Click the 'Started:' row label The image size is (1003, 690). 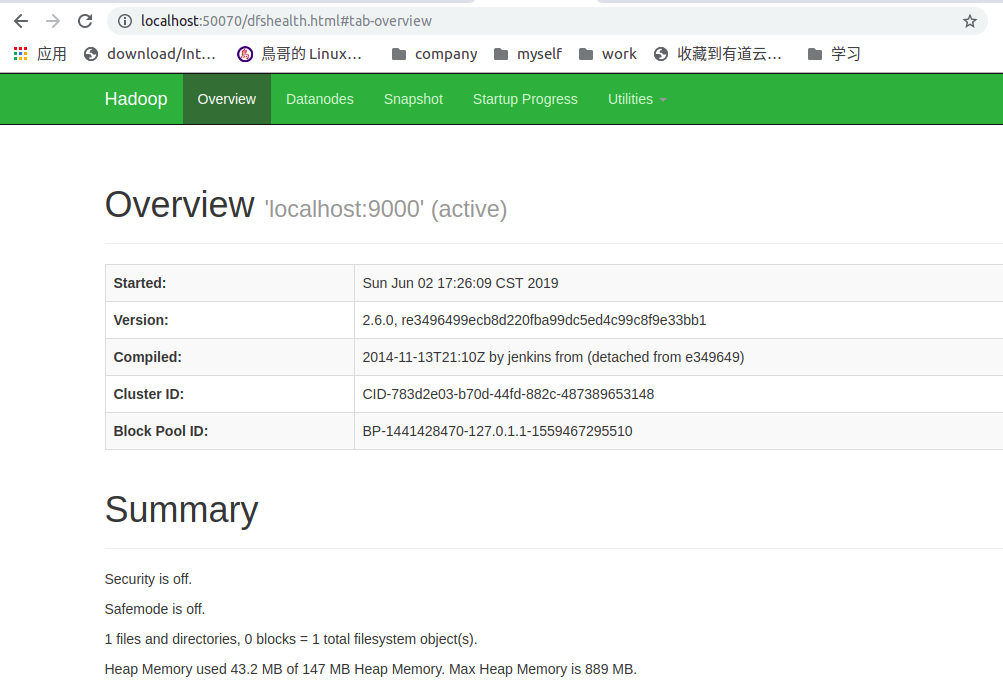click(140, 283)
